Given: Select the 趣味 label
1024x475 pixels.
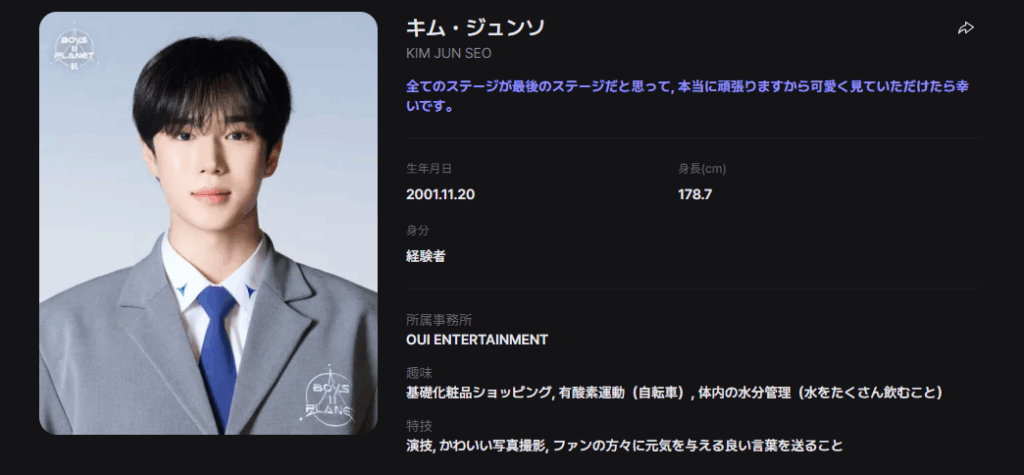Looking at the screenshot, I should click(x=419, y=373).
